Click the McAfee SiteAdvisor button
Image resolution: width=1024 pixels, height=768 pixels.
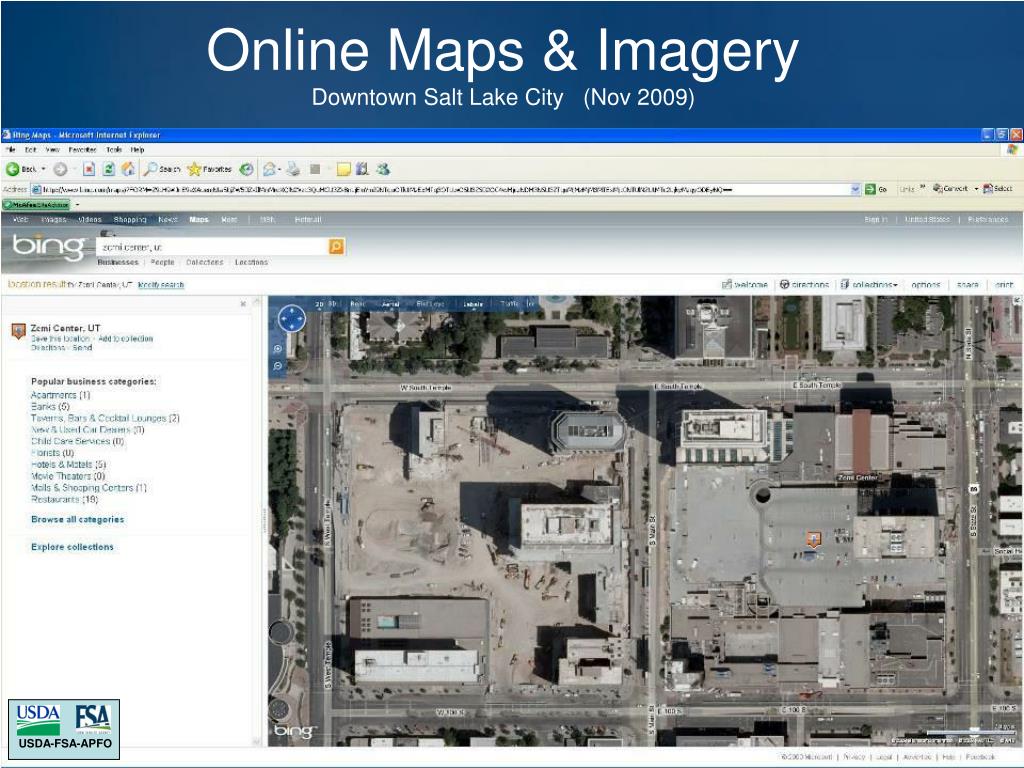37,204
